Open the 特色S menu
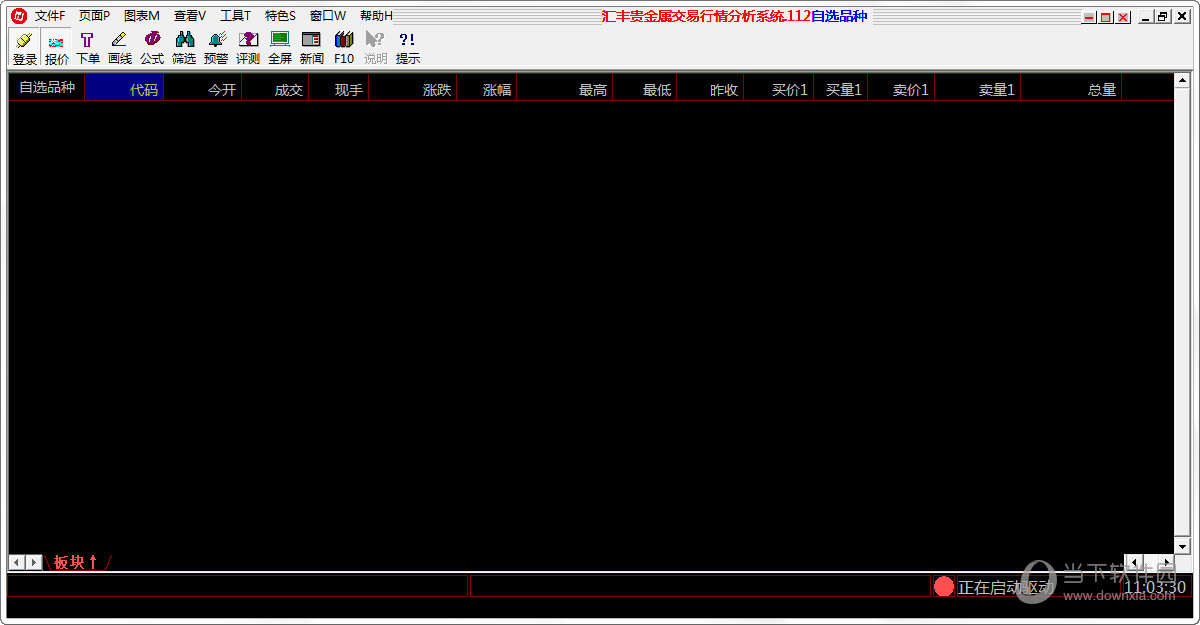This screenshot has height=625, width=1200. [x=280, y=16]
